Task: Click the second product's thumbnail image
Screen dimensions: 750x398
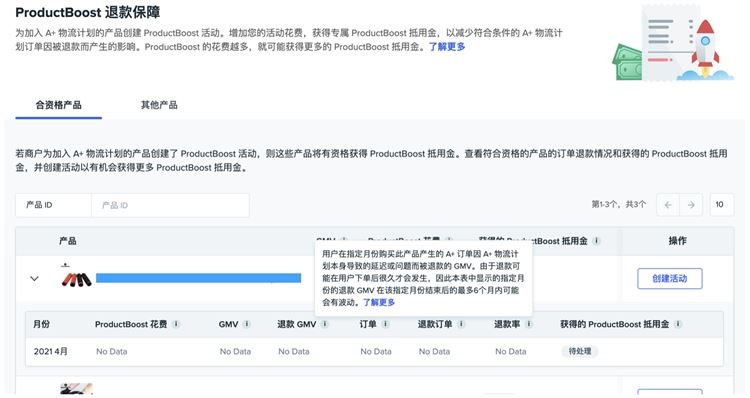Action: 76,389
